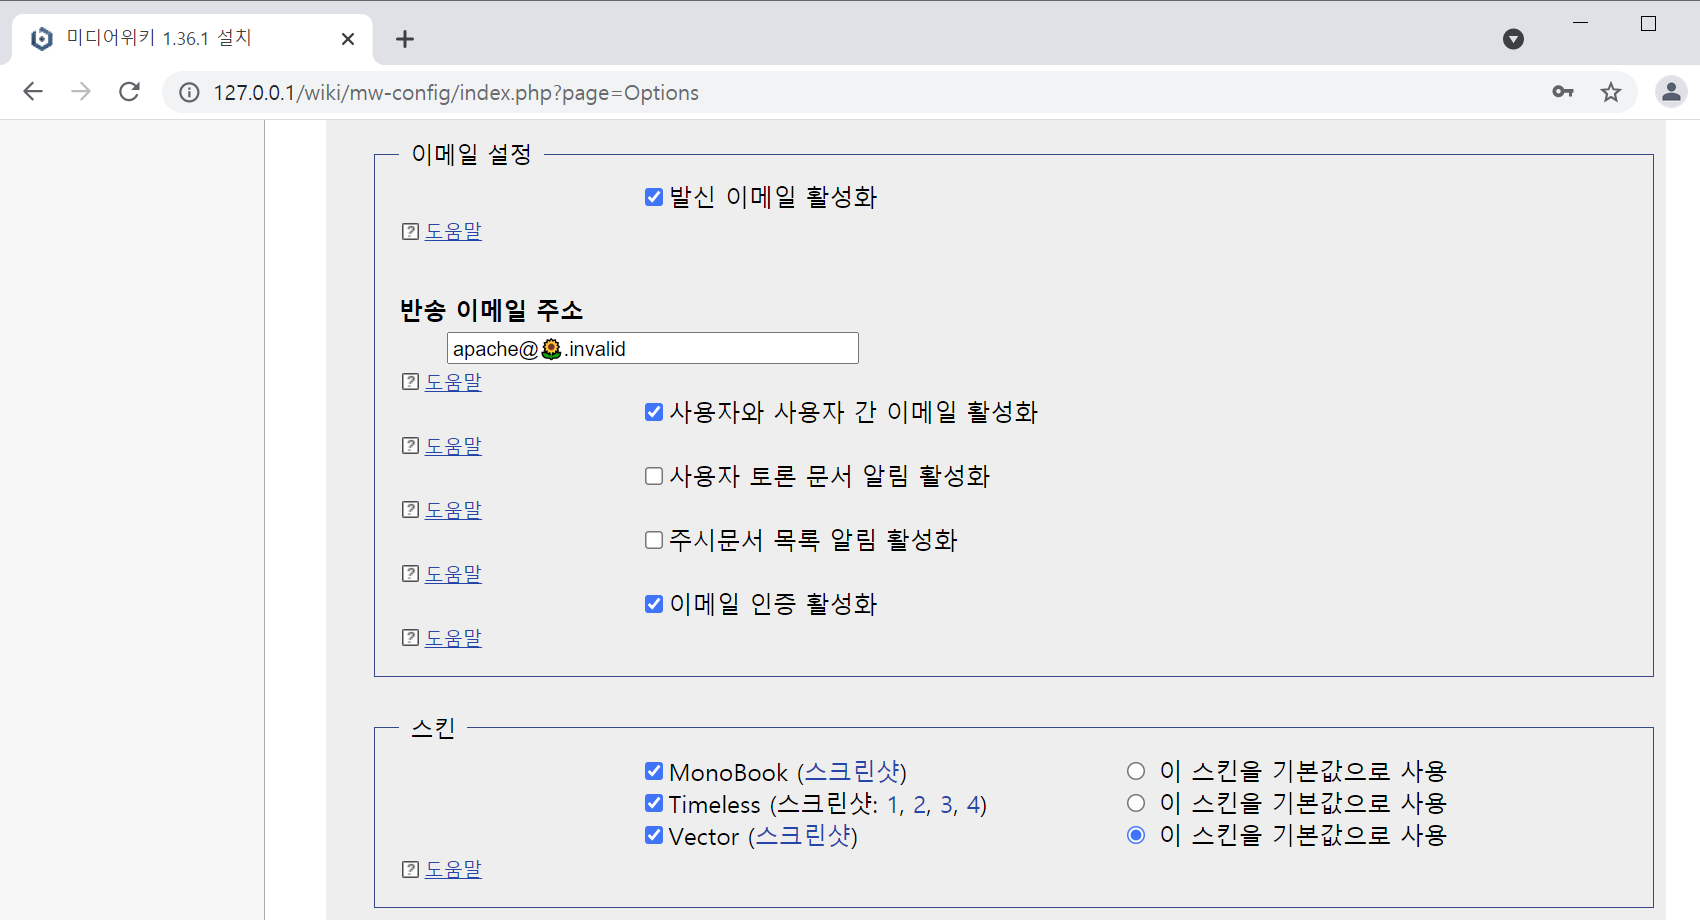Open 도움말 link under 이메일 인증 활성화

(453, 638)
